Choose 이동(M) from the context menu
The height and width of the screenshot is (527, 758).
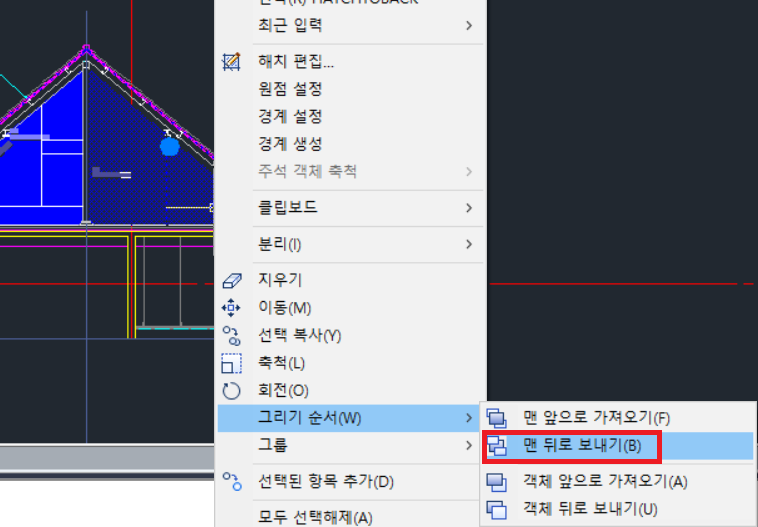[350, 307]
